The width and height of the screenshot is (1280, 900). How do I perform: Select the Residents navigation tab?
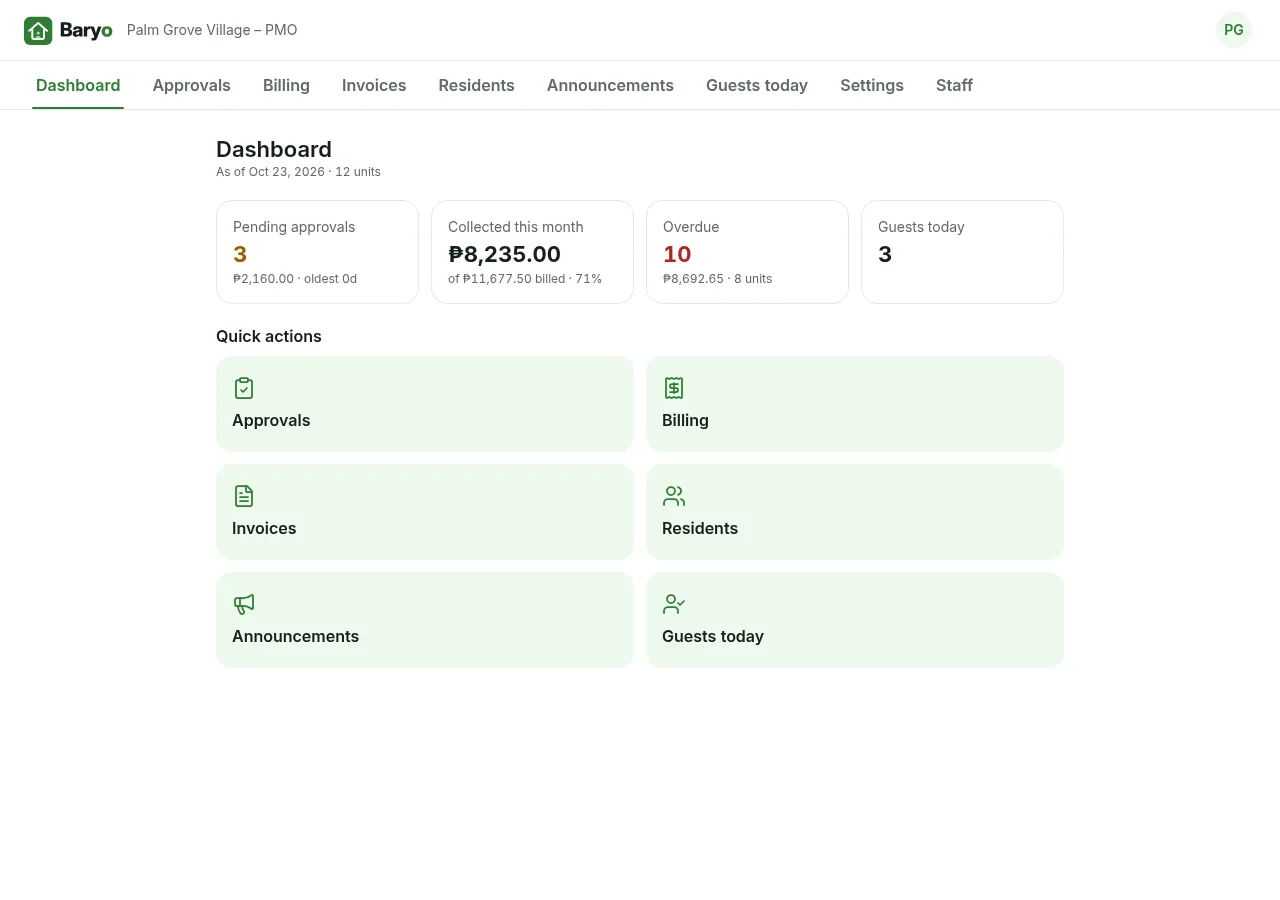tap(476, 85)
